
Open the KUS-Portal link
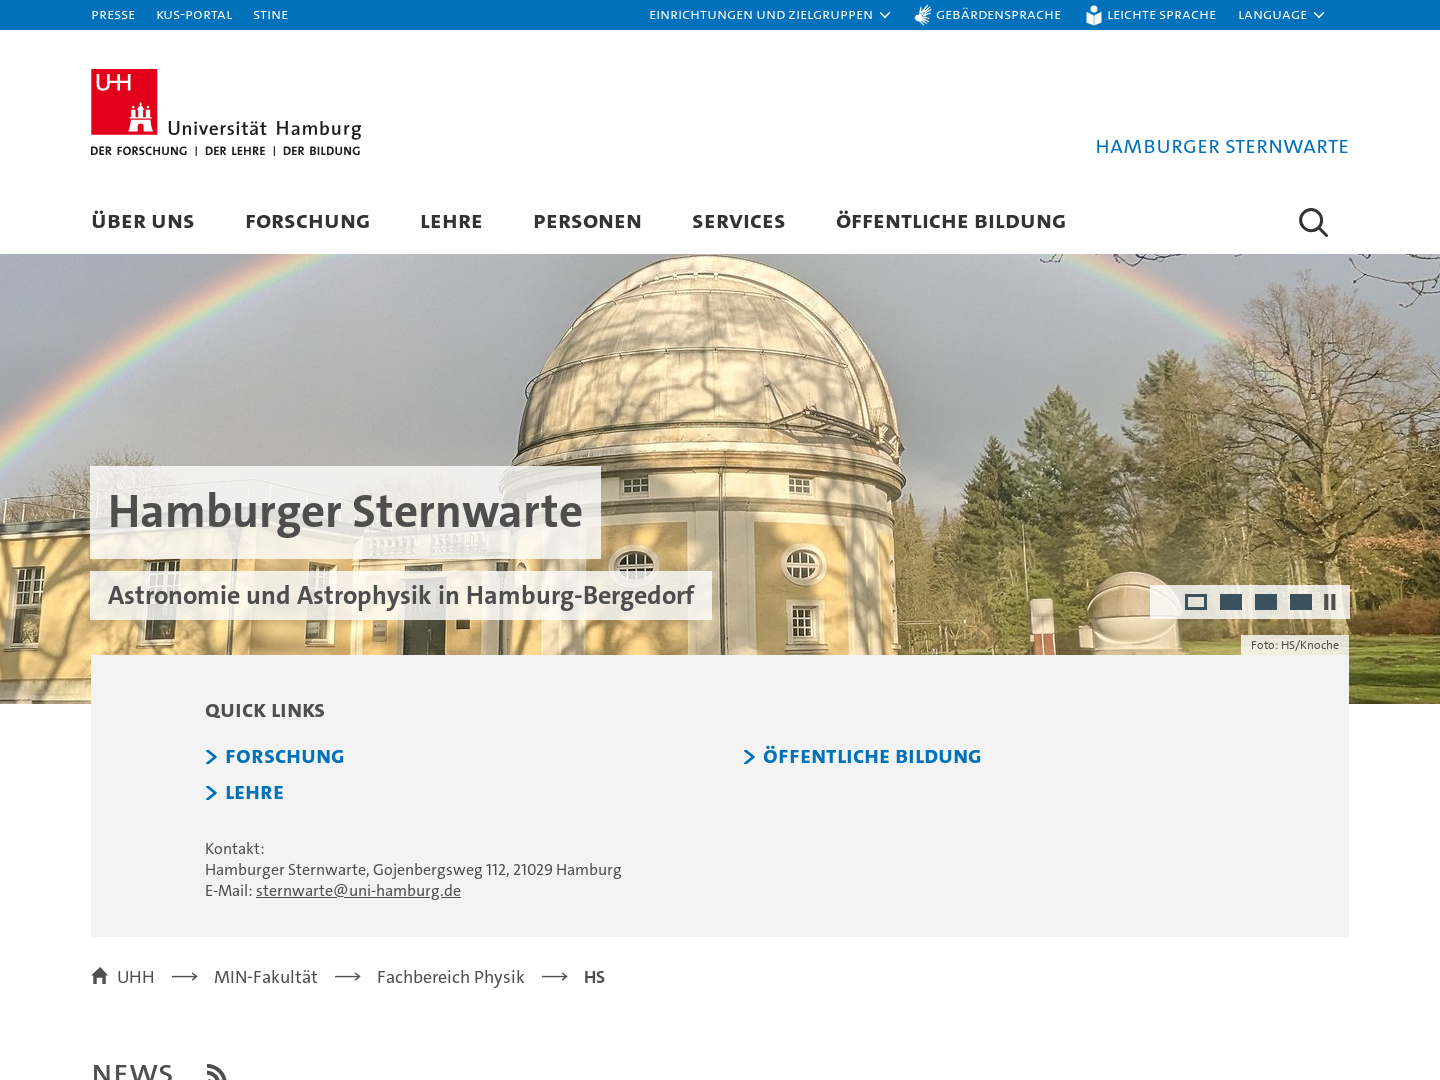pyautogui.click(x=194, y=15)
